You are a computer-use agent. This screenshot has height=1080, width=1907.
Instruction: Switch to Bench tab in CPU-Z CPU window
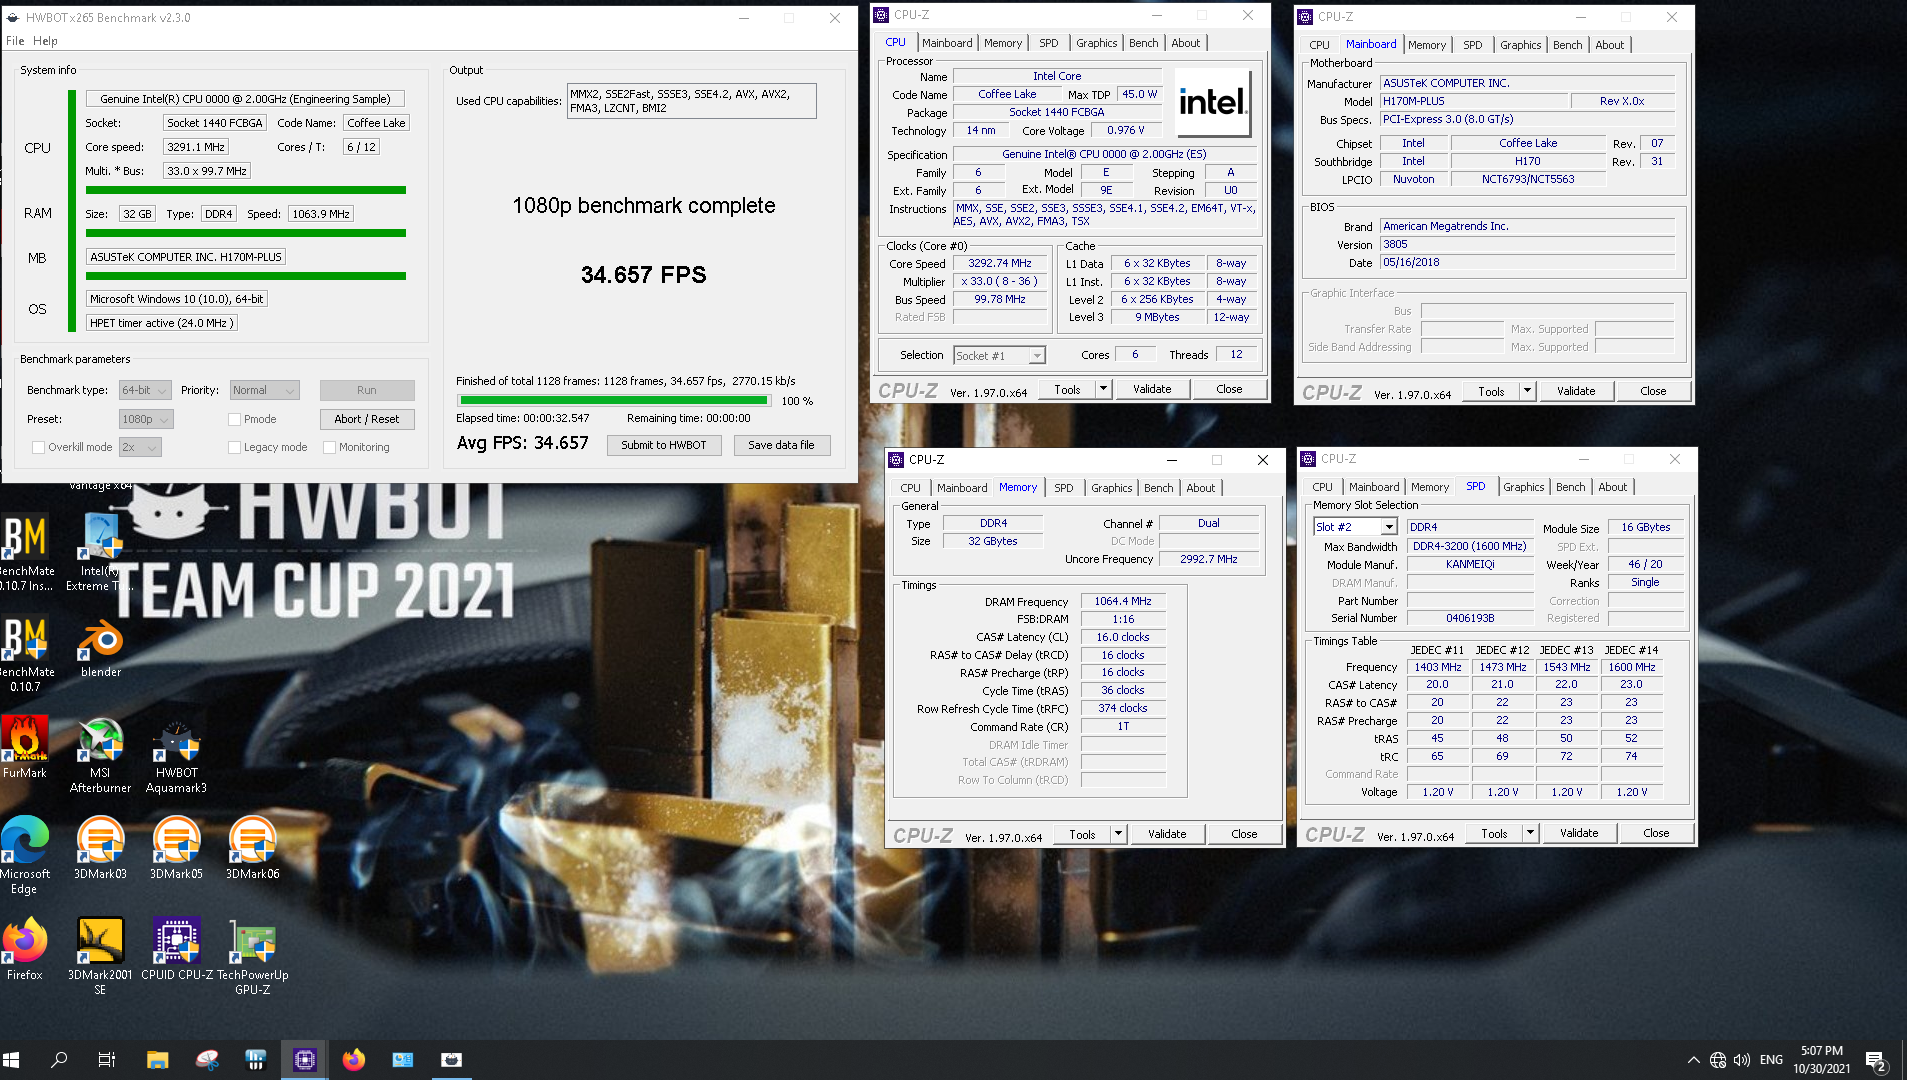pos(1143,43)
